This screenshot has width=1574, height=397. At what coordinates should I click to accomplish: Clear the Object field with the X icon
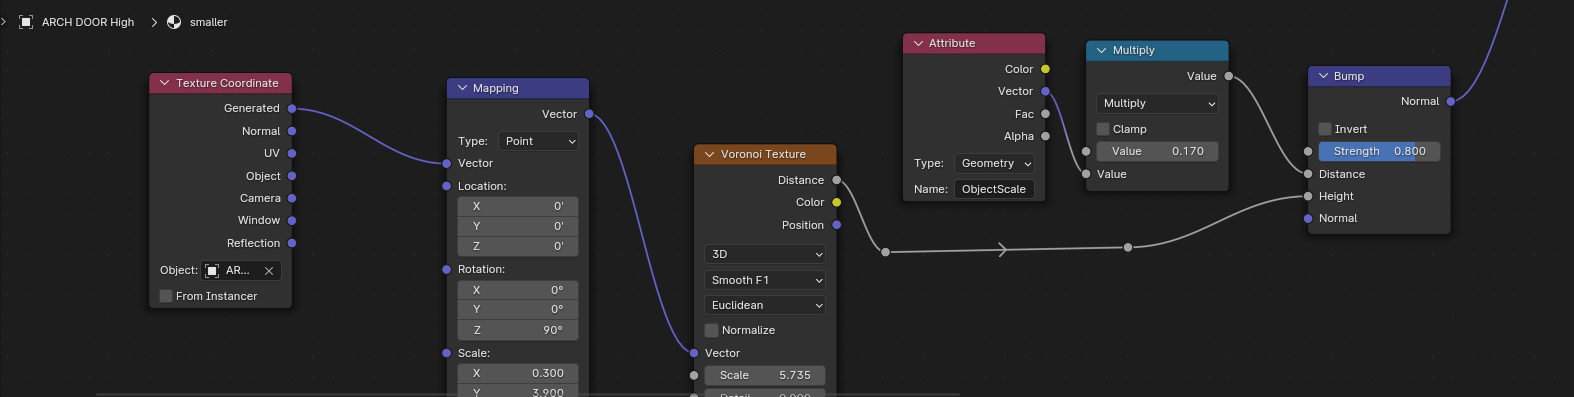coord(269,271)
